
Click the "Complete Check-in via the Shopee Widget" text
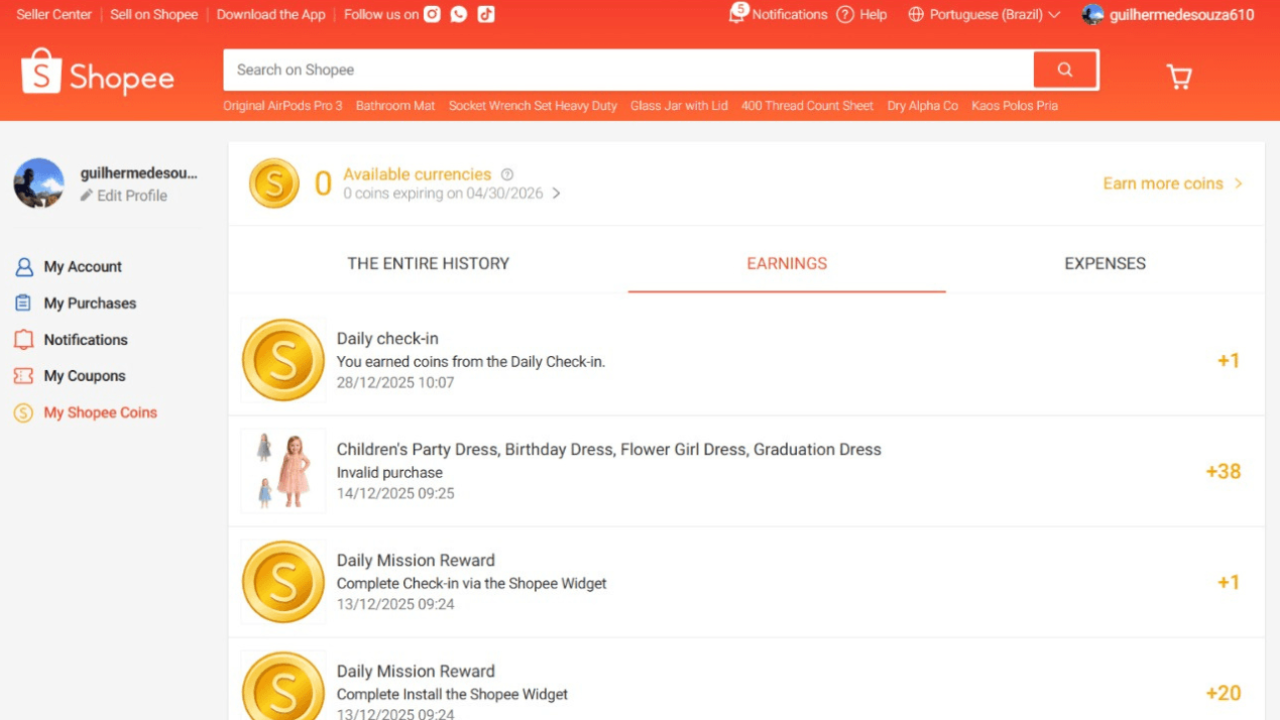472,583
